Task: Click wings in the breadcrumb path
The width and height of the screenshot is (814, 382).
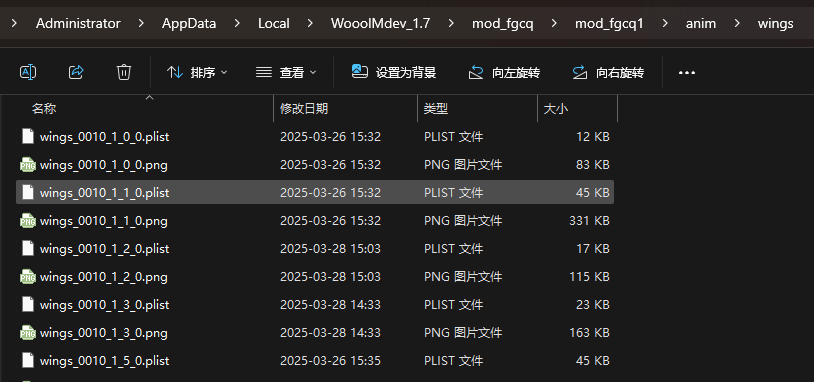Action: pyautogui.click(x=776, y=23)
